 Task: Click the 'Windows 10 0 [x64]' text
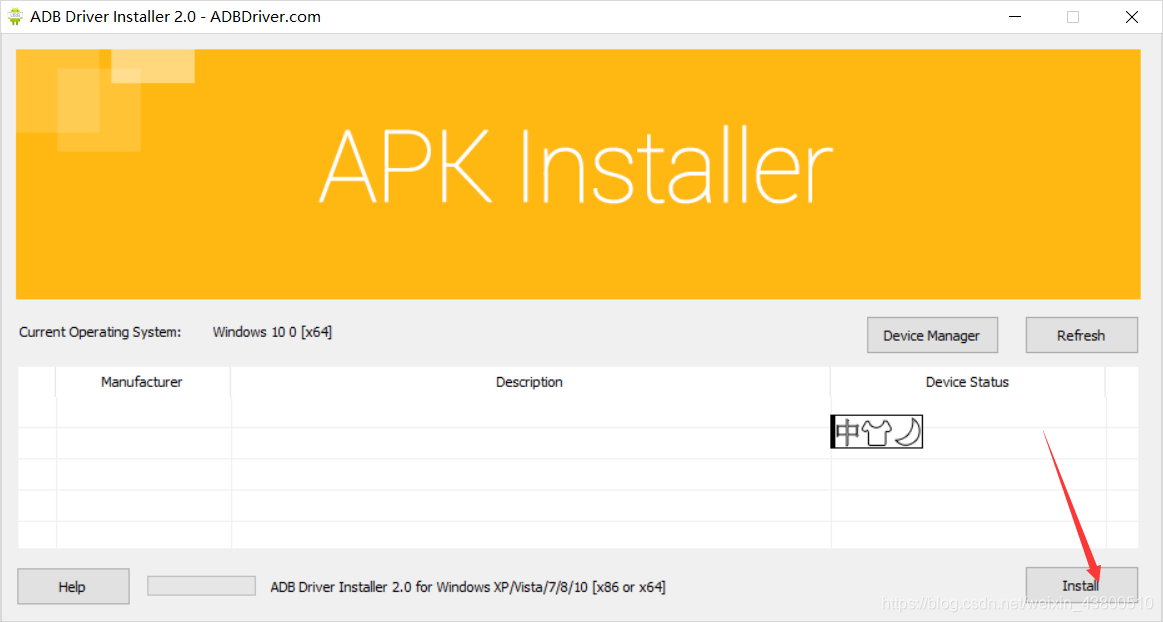(x=272, y=332)
